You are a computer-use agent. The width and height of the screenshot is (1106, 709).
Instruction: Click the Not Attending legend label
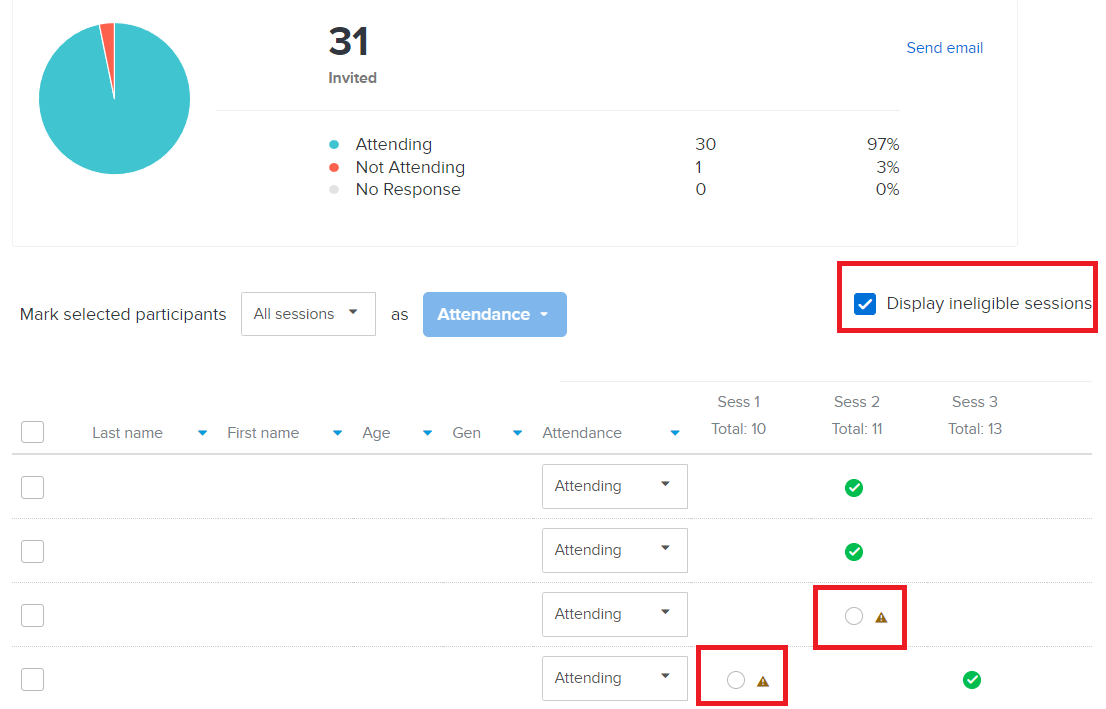410,167
